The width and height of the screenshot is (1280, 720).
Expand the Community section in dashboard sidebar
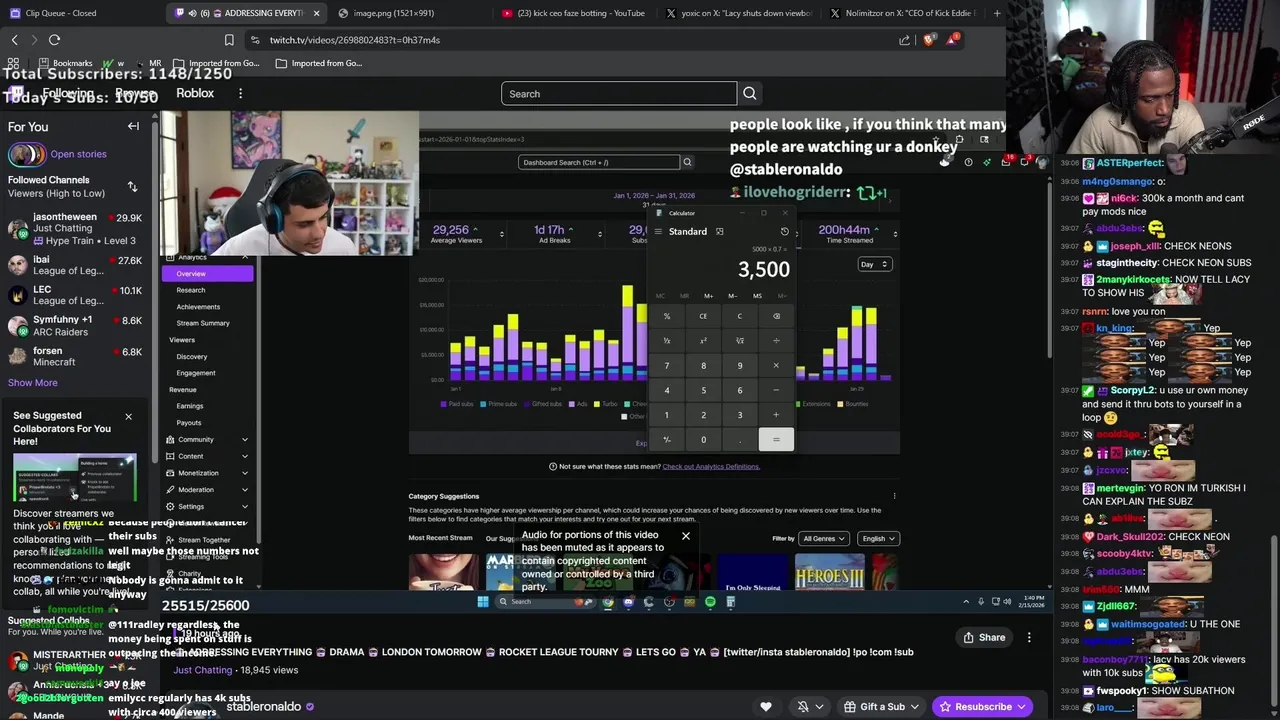208,440
